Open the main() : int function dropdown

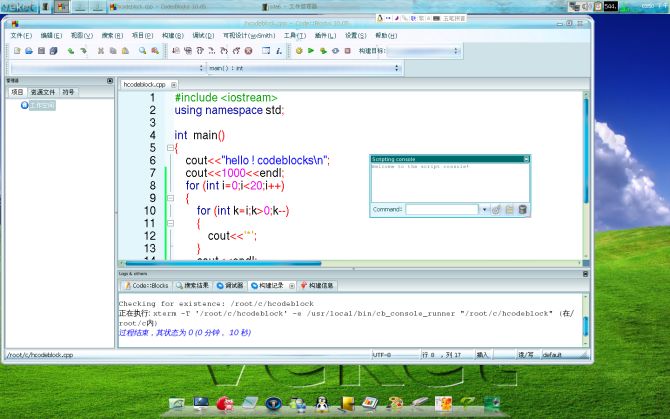click(304, 68)
